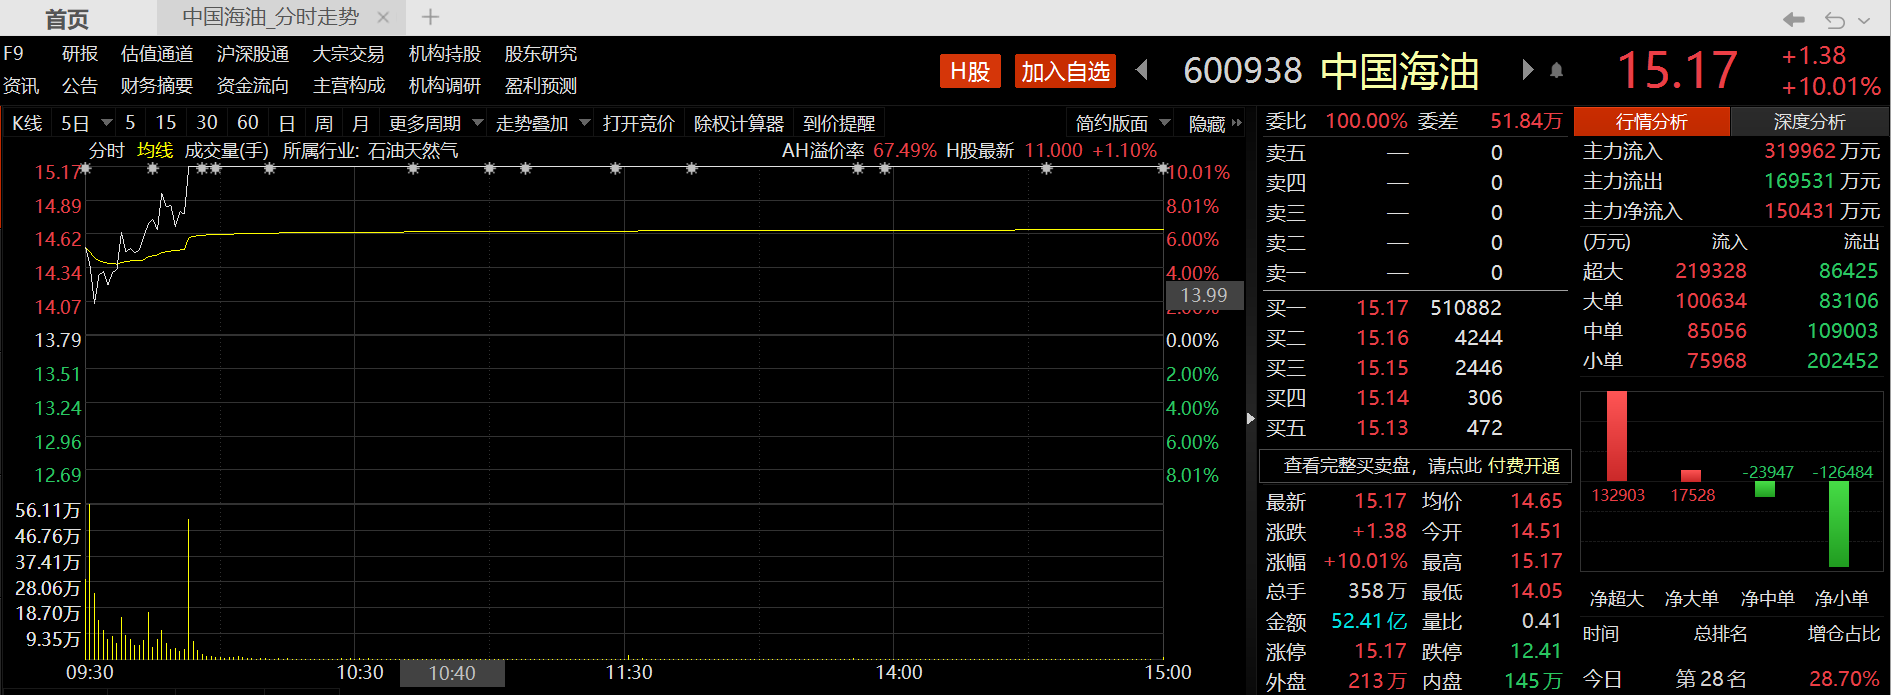Click the 主力净流入 value 150431
This screenshot has height=695, width=1891.
[1800, 211]
